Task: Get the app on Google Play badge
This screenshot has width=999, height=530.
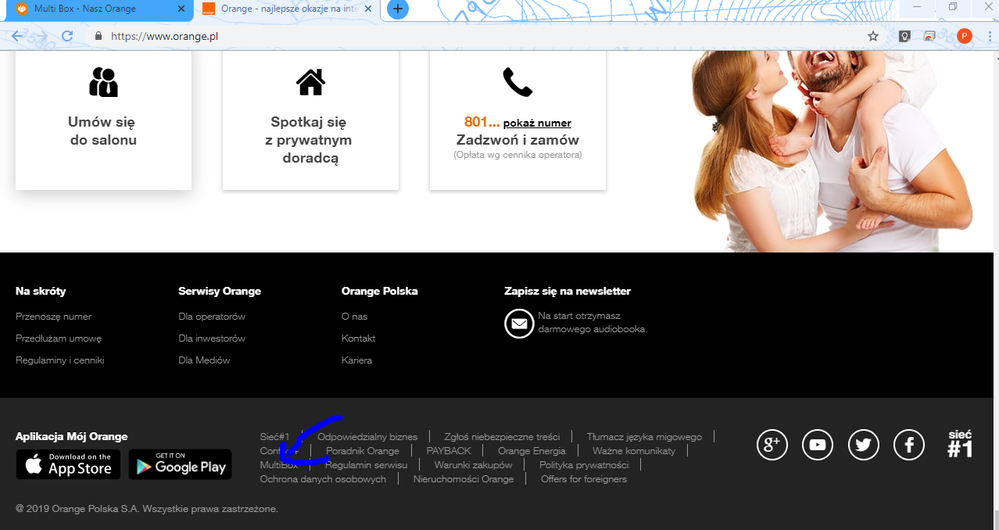Action: click(180, 464)
